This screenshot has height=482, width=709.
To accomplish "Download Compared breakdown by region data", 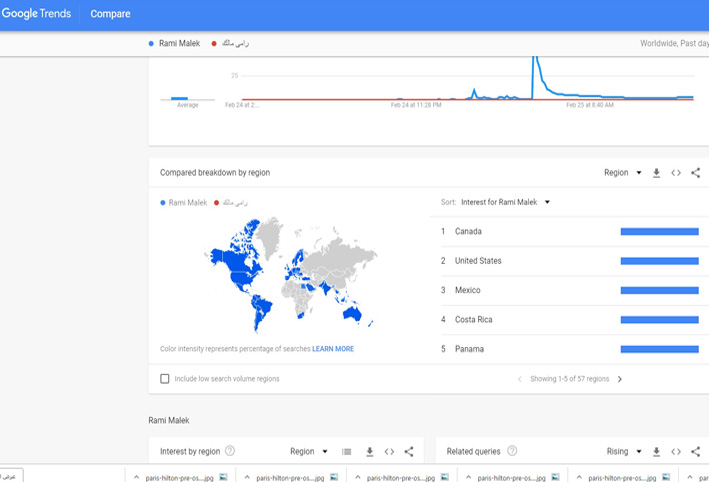I will pos(657,173).
